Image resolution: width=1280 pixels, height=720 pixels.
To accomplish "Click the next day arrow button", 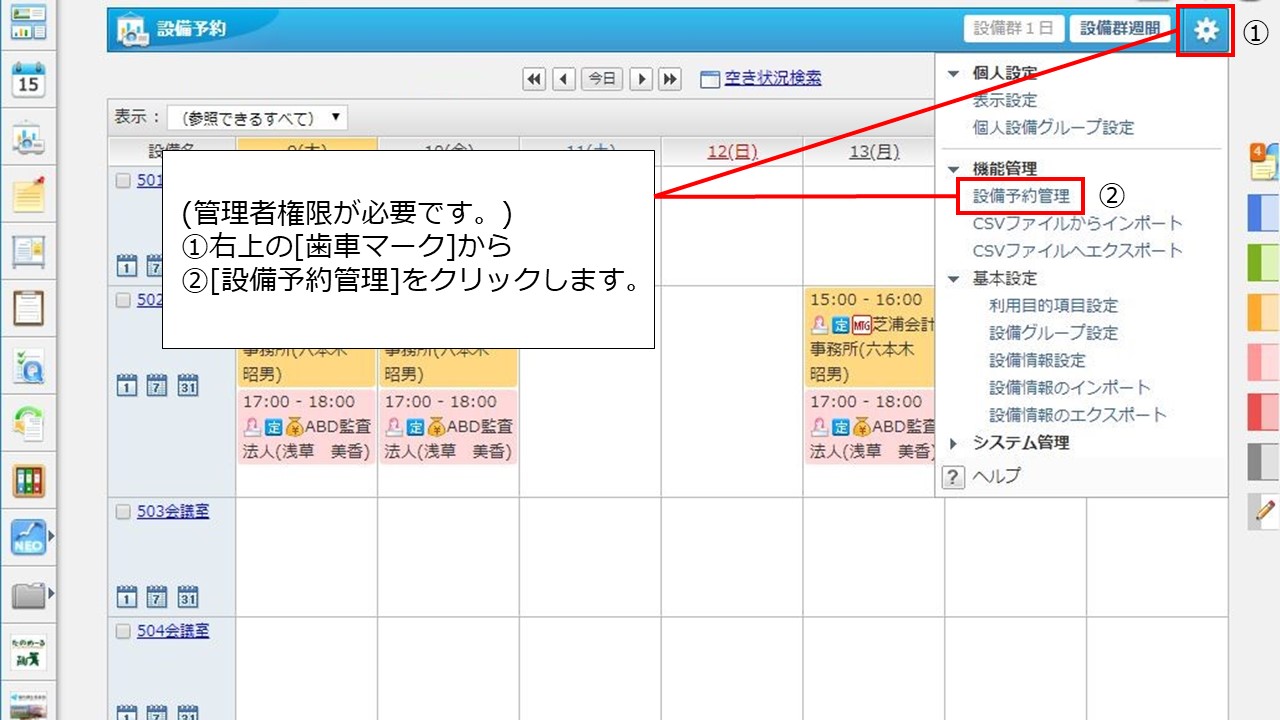I will [641, 79].
